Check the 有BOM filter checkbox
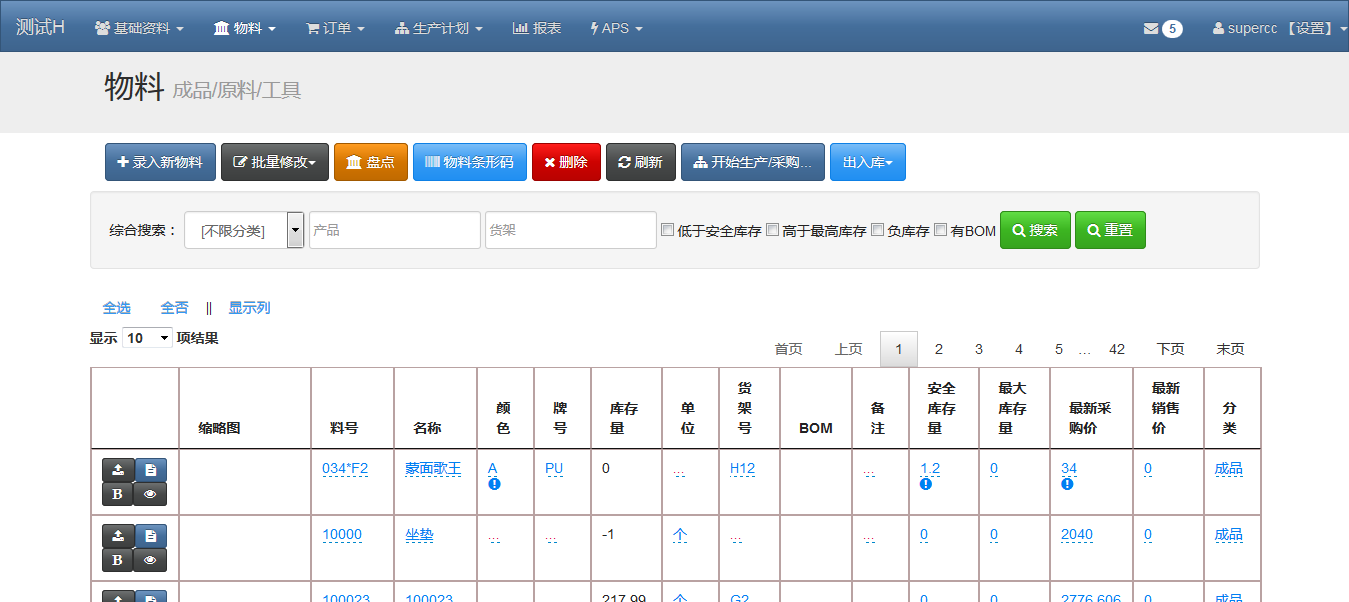Screen dimensions: 1349x602 [x=940, y=230]
